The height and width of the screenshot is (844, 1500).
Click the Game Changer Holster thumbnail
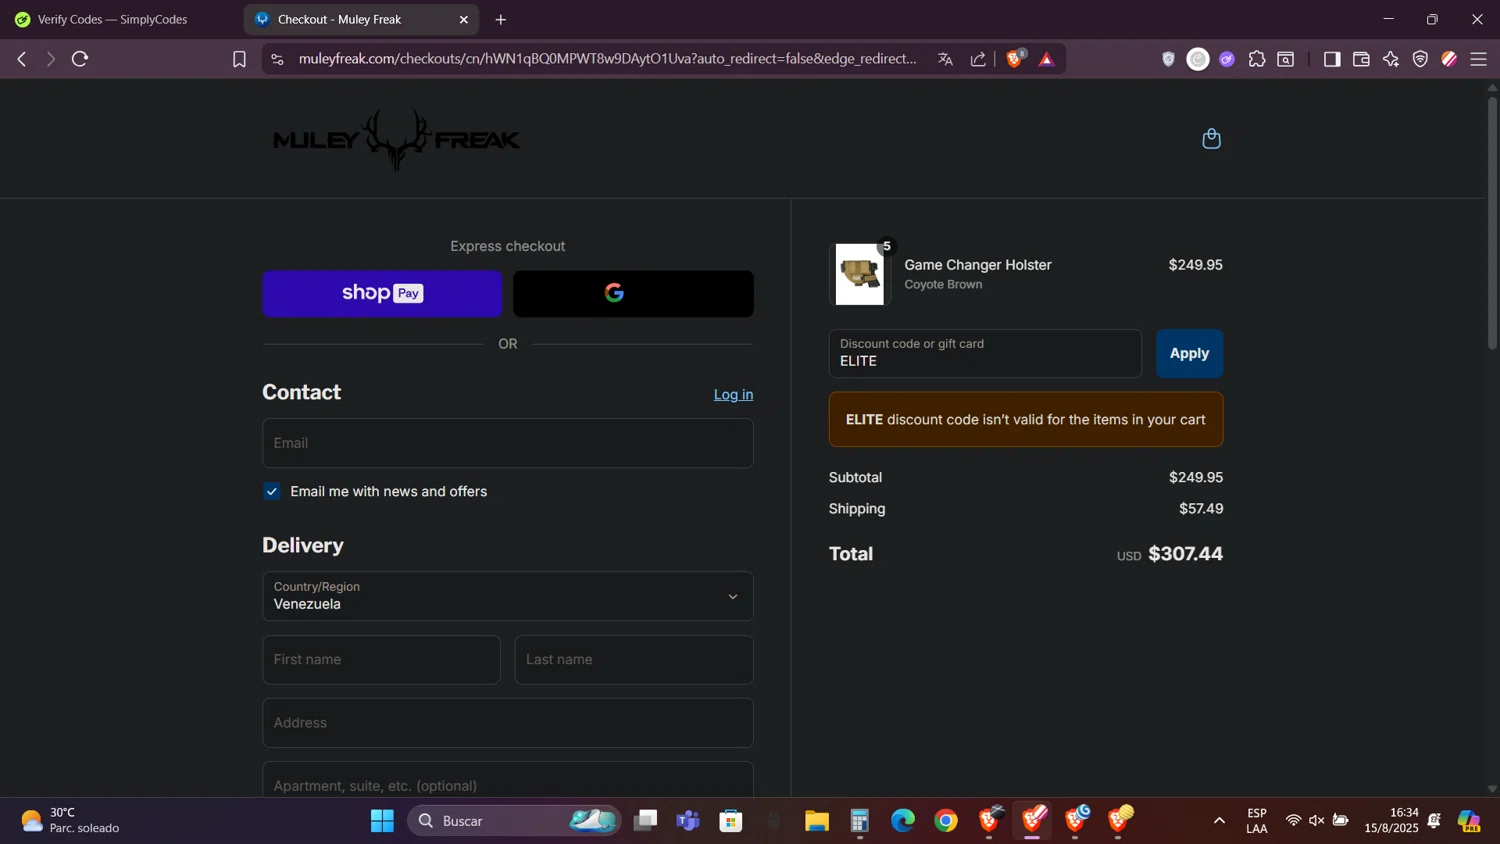pyautogui.click(x=860, y=274)
